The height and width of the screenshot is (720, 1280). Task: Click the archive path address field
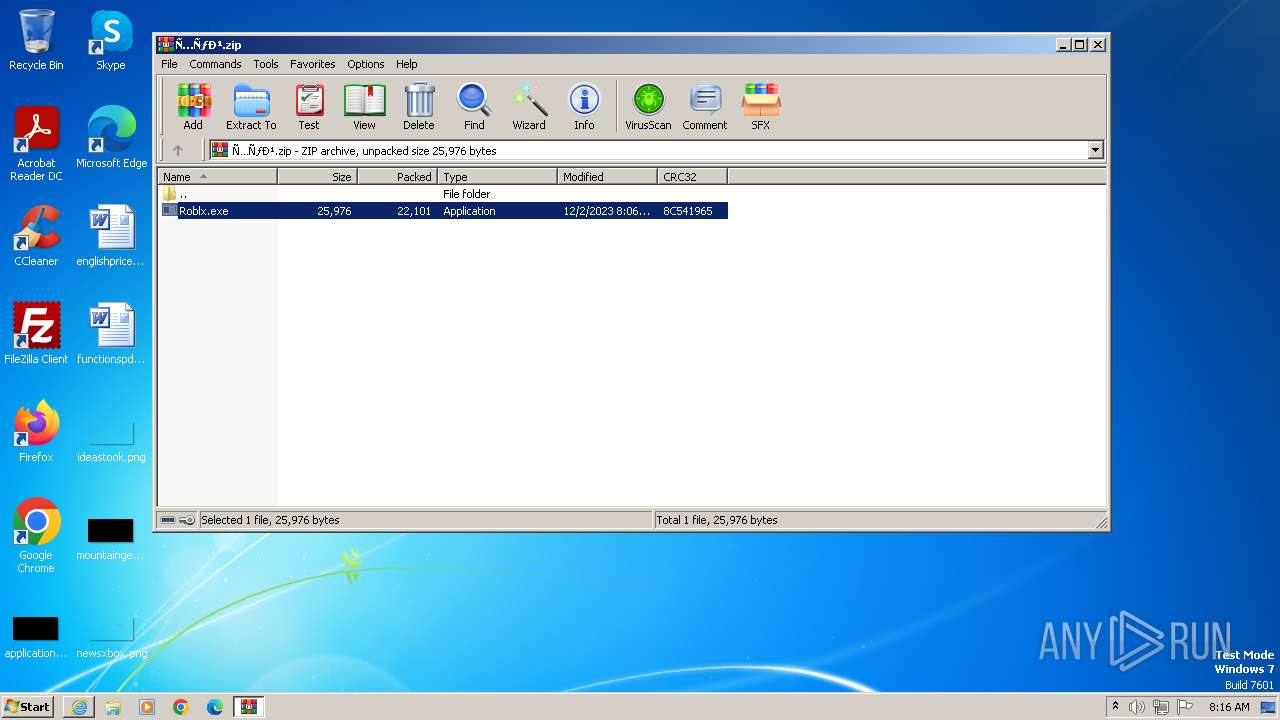pyautogui.click(x=648, y=150)
